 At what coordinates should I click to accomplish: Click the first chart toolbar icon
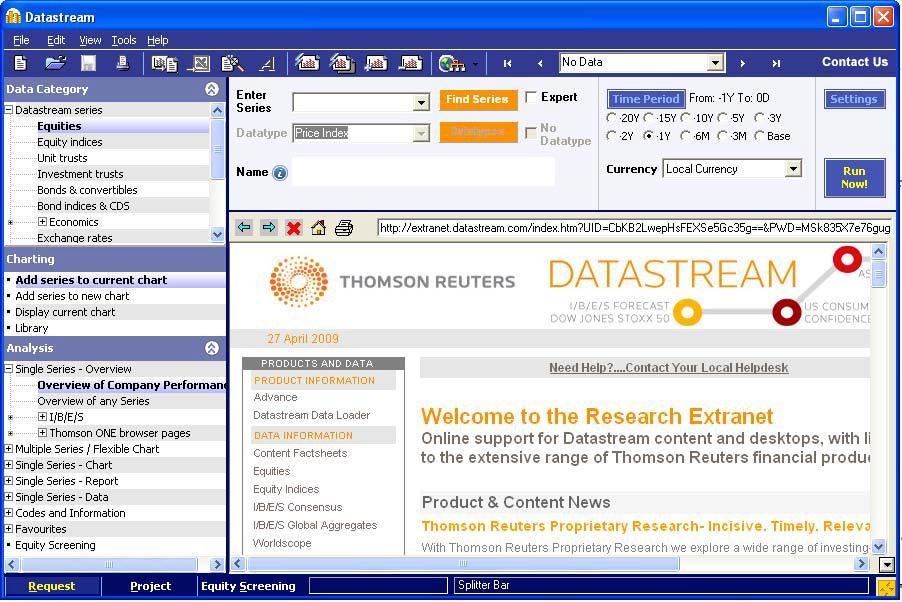click(307, 62)
